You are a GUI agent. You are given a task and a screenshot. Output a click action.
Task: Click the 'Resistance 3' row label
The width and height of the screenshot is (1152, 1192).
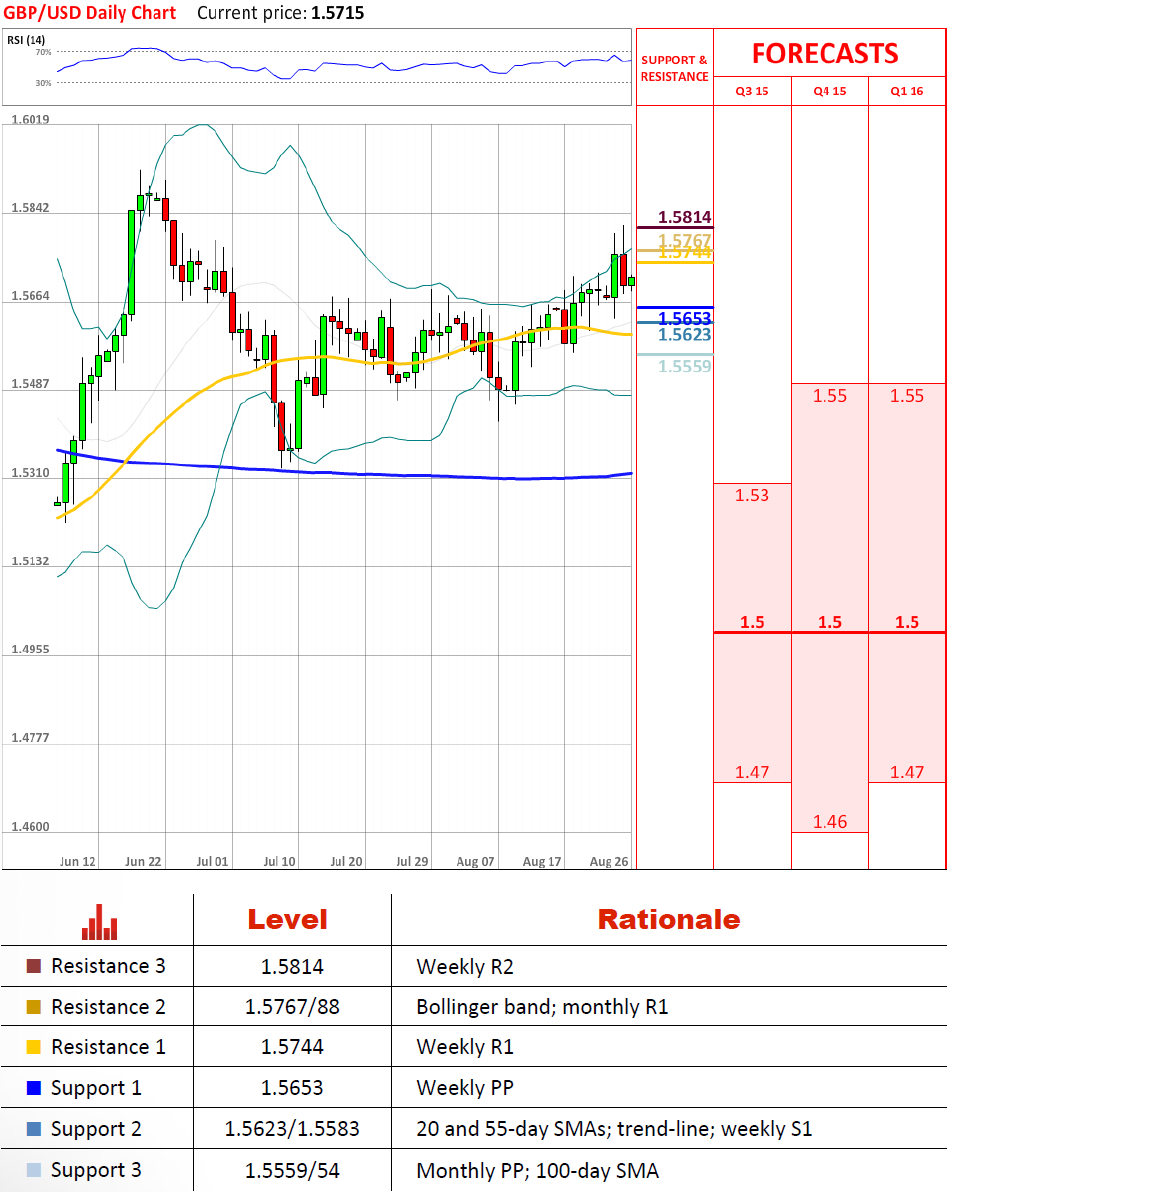[x=108, y=966]
